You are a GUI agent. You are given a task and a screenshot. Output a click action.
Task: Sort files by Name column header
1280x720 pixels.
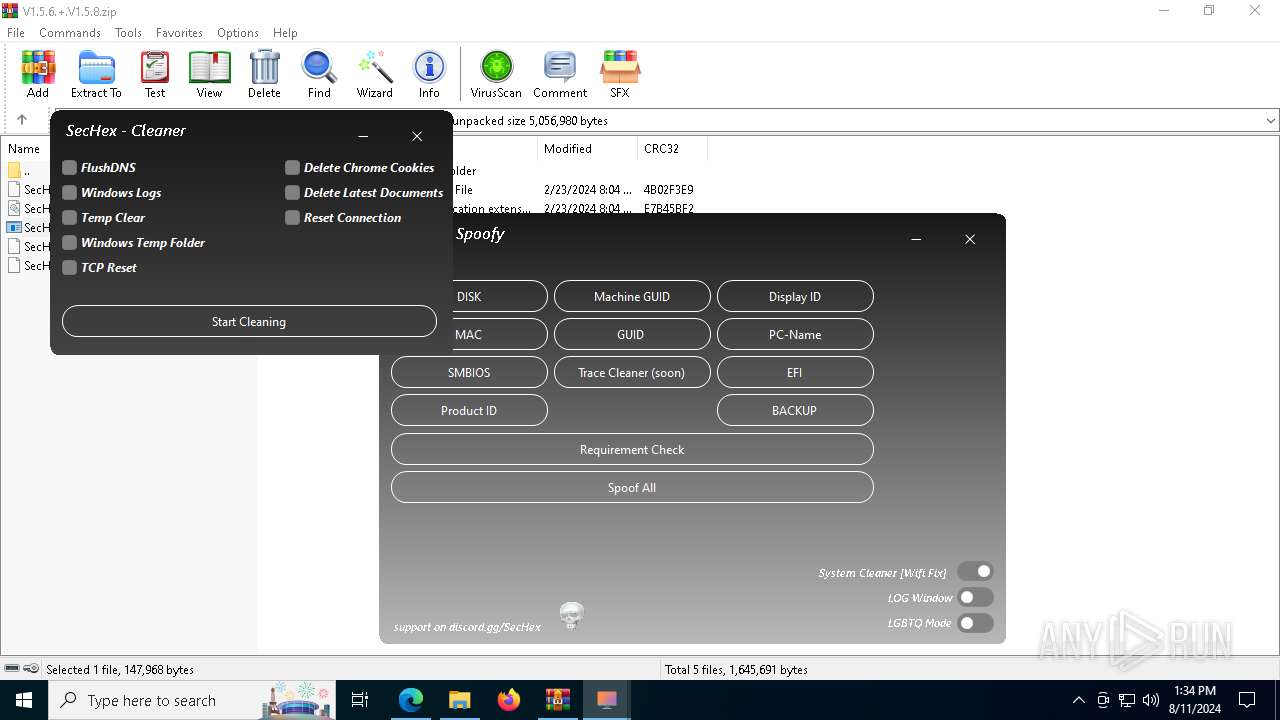pyautogui.click(x=26, y=149)
